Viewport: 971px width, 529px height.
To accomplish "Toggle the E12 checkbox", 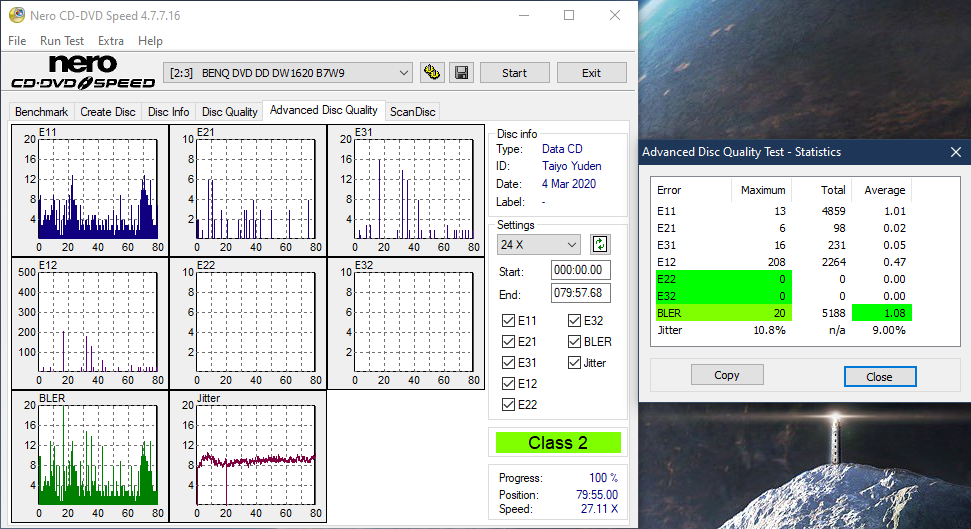I will pyautogui.click(x=508, y=383).
